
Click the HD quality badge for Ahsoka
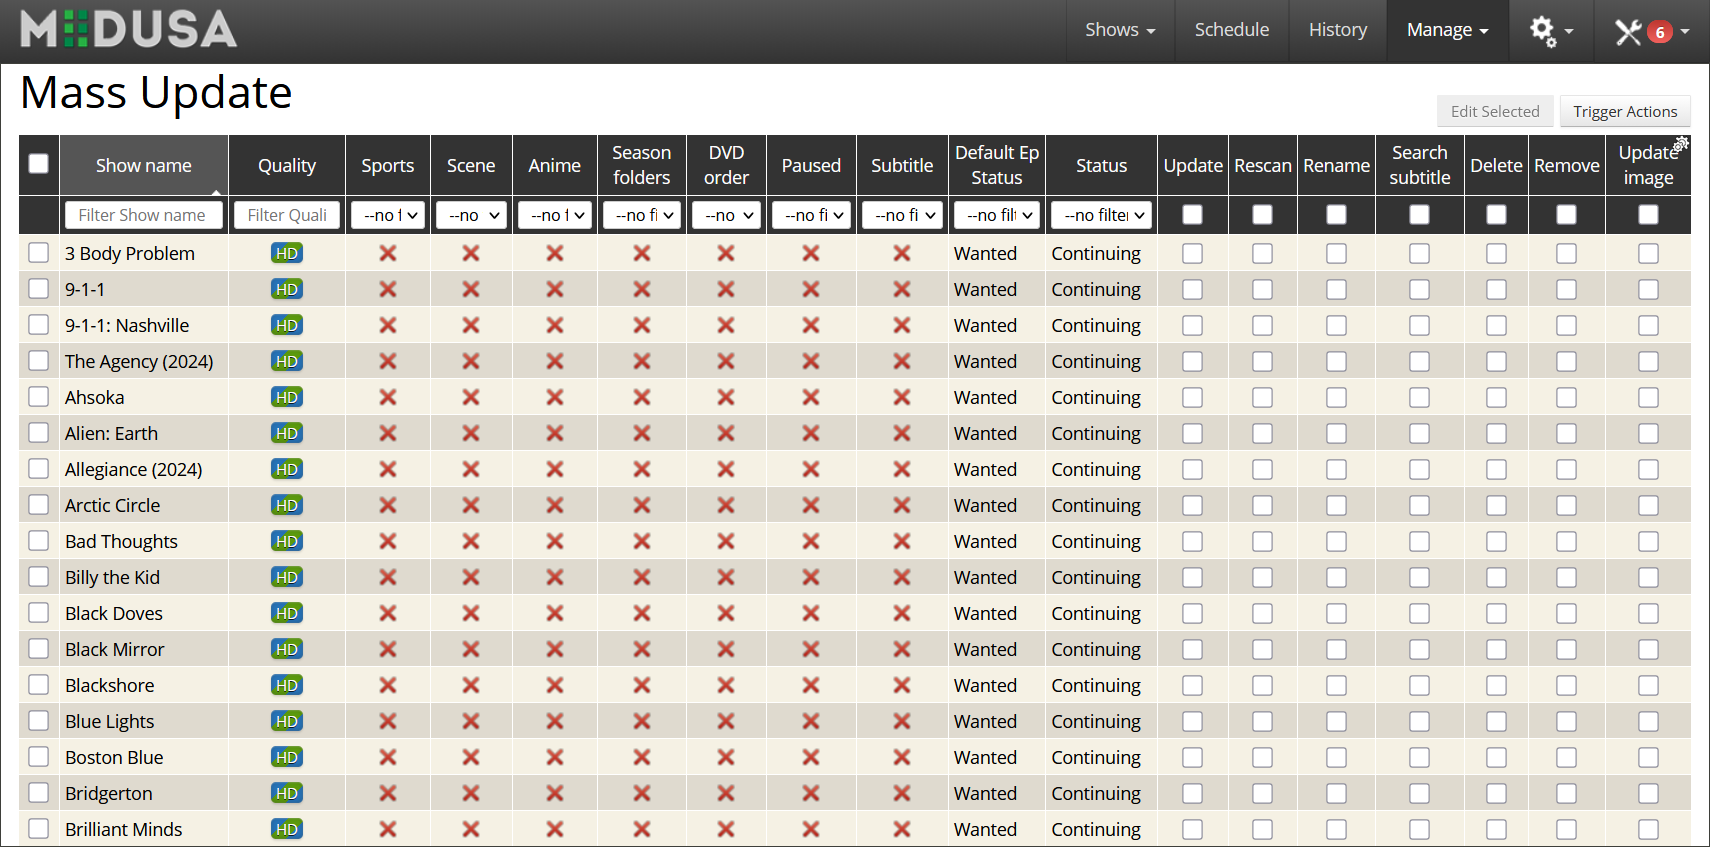point(287,397)
